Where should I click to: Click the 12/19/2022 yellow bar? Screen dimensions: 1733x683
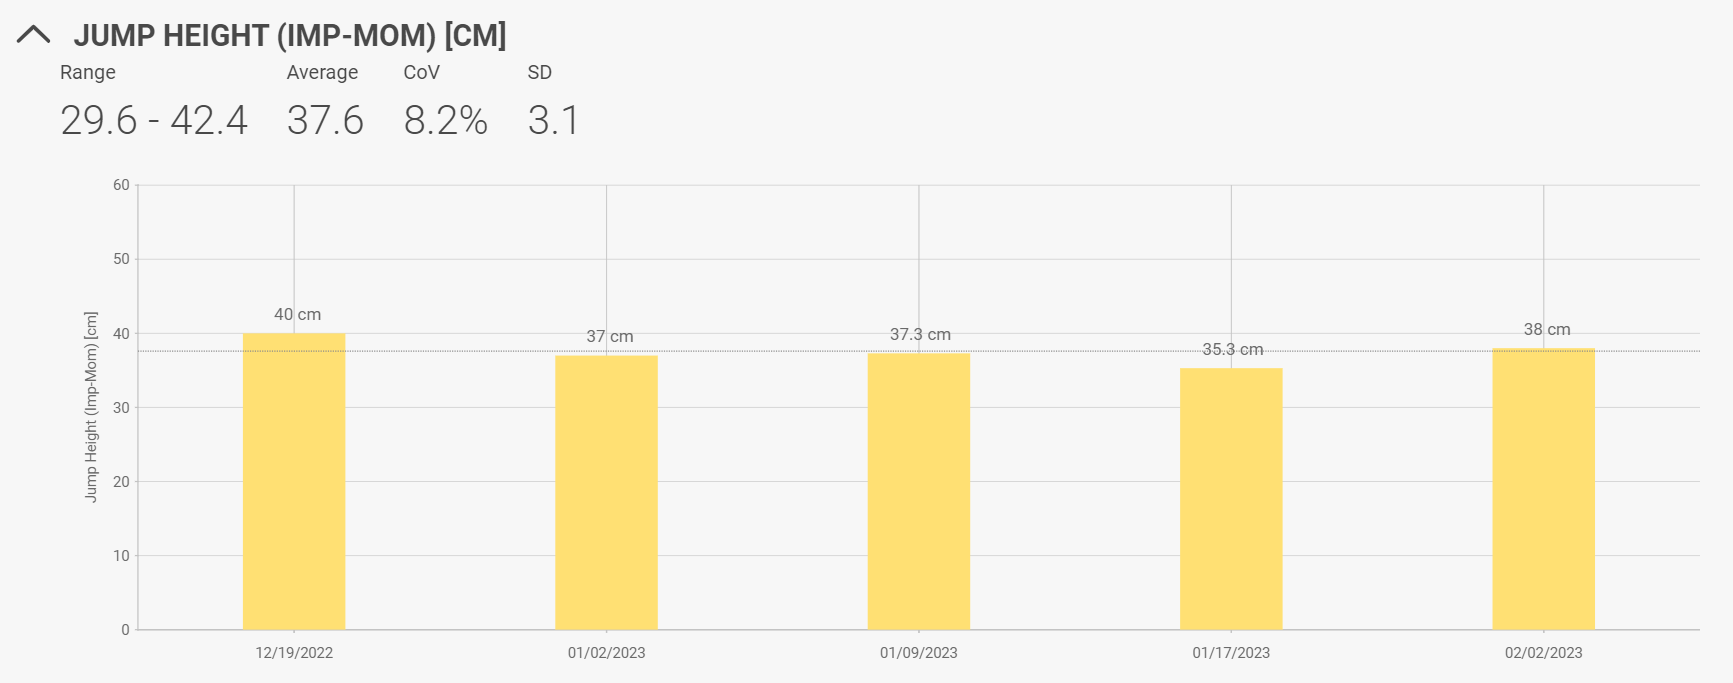pyautogui.click(x=294, y=481)
